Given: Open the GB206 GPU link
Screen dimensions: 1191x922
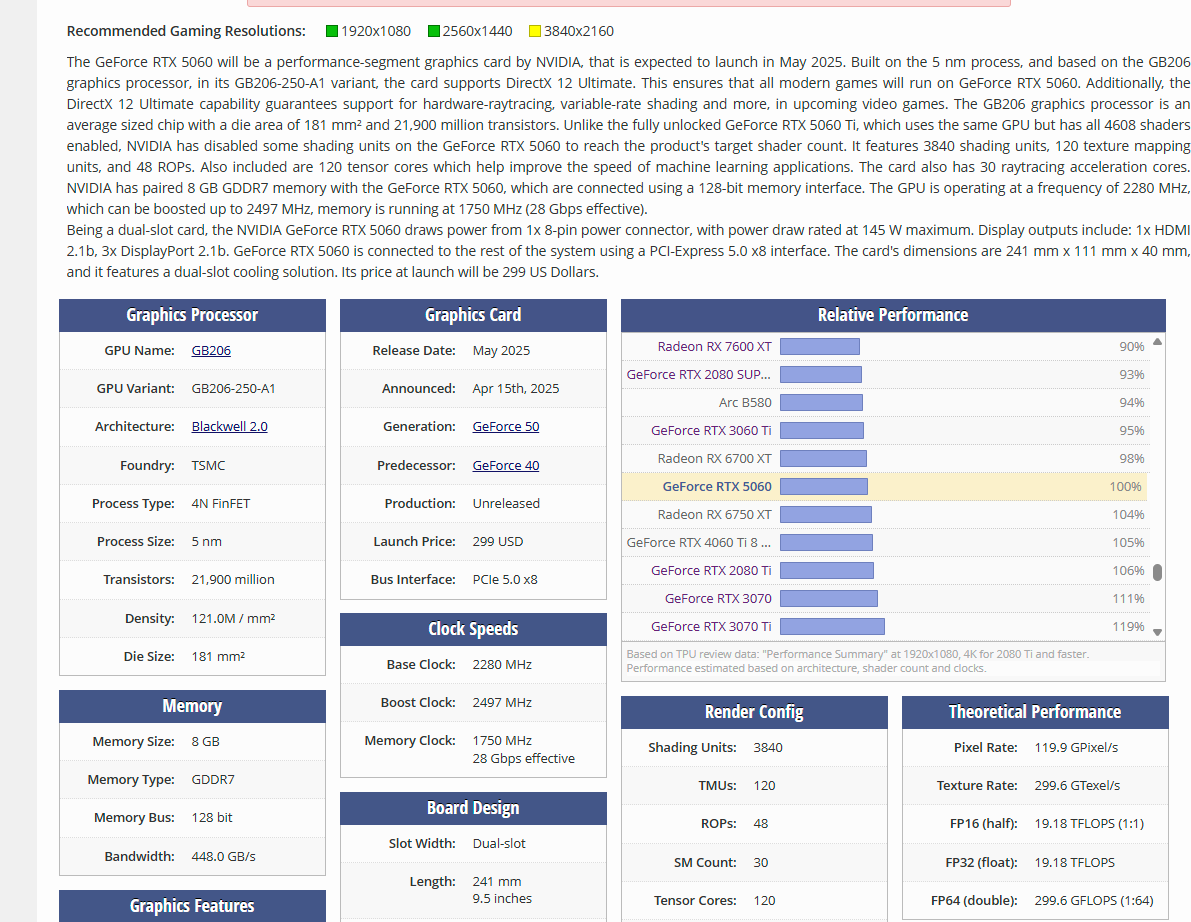Looking at the screenshot, I should [211, 350].
